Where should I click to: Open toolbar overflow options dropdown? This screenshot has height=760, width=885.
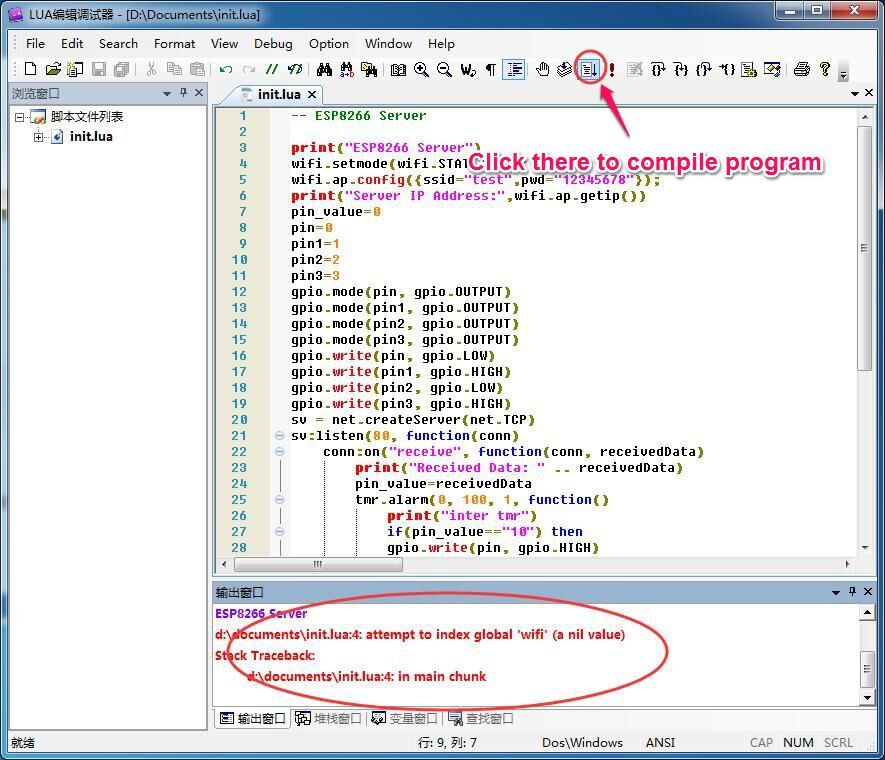[843, 73]
